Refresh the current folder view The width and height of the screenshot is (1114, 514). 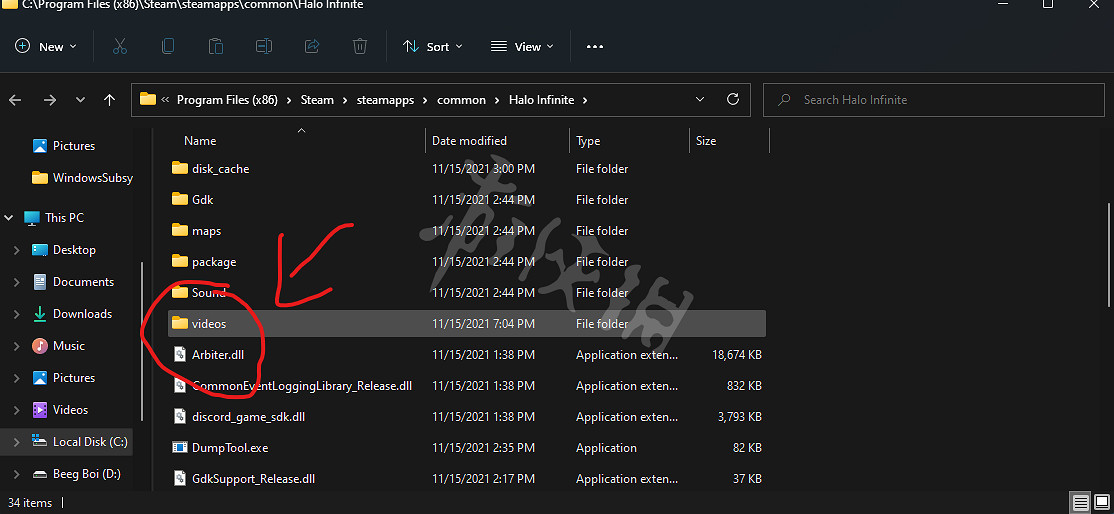click(733, 100)
